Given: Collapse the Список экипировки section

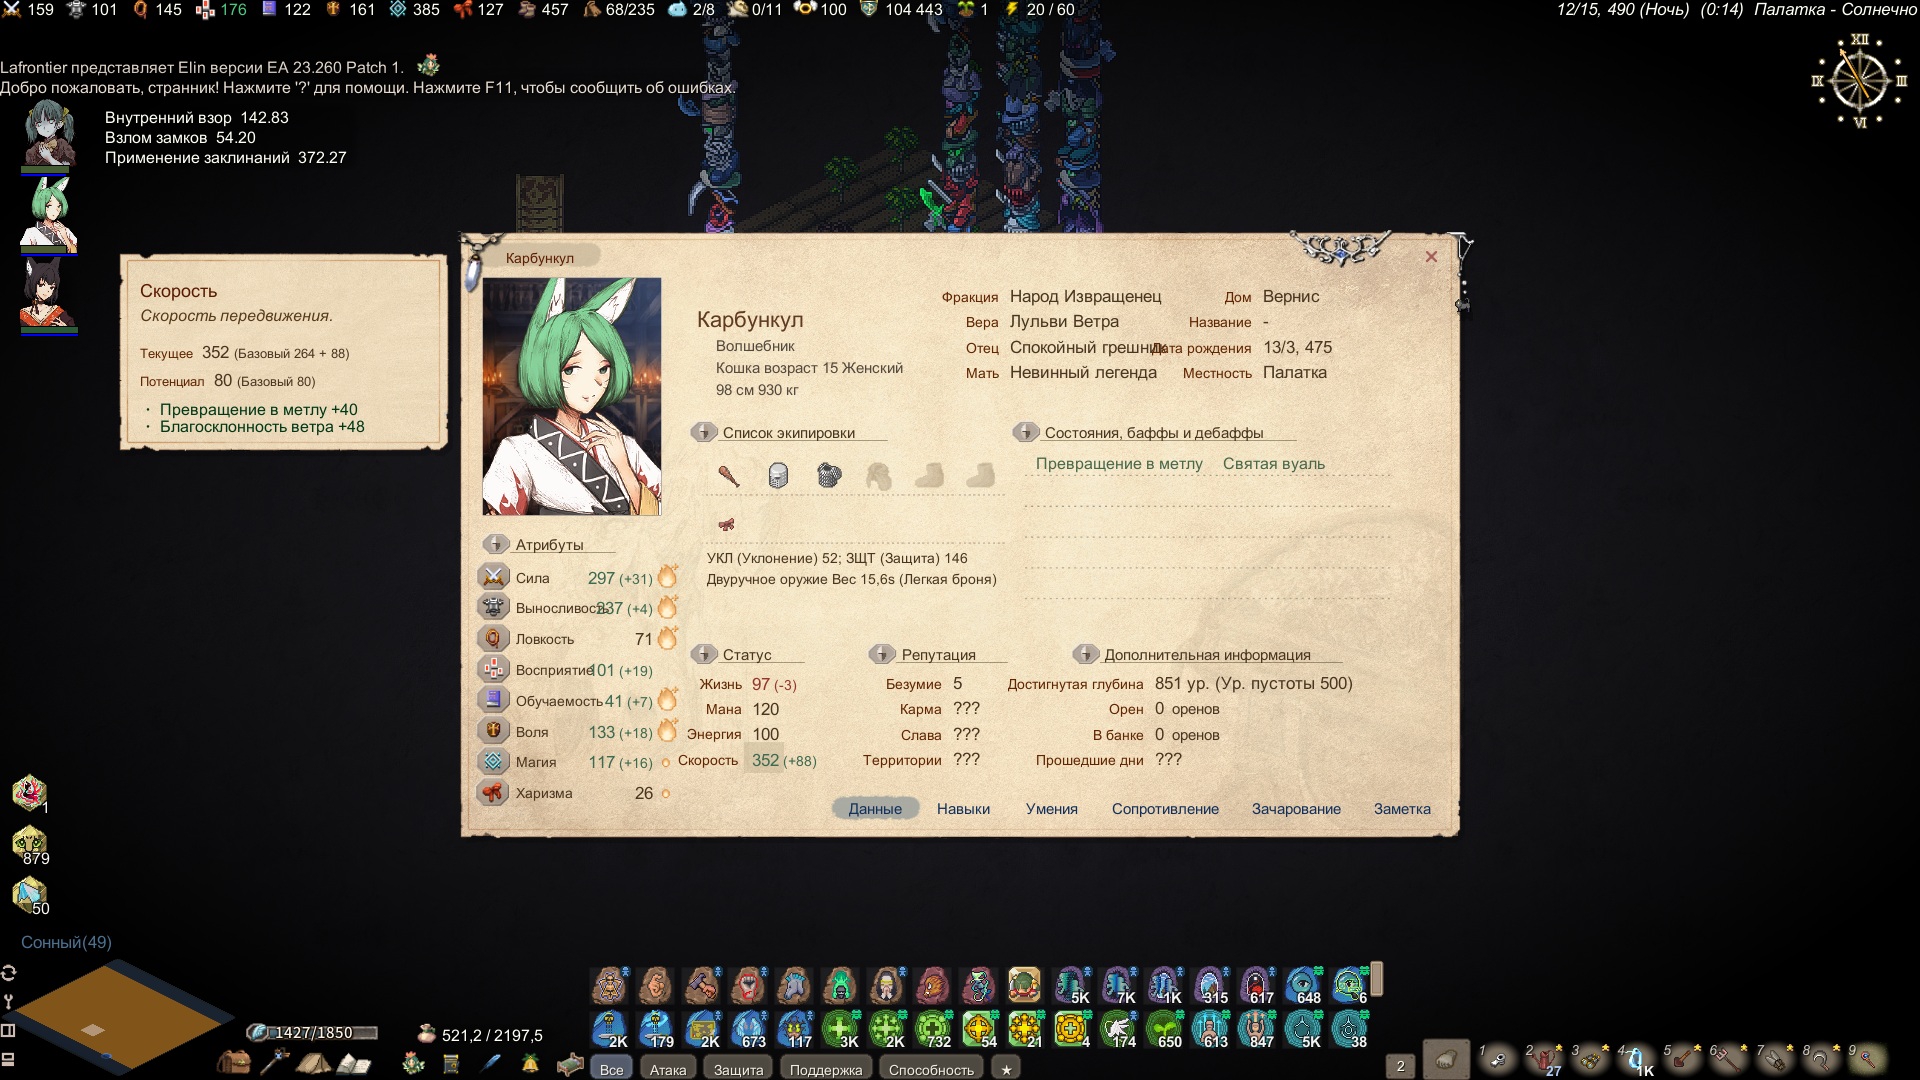Looking at the screenshot, I should pos(704,432).
